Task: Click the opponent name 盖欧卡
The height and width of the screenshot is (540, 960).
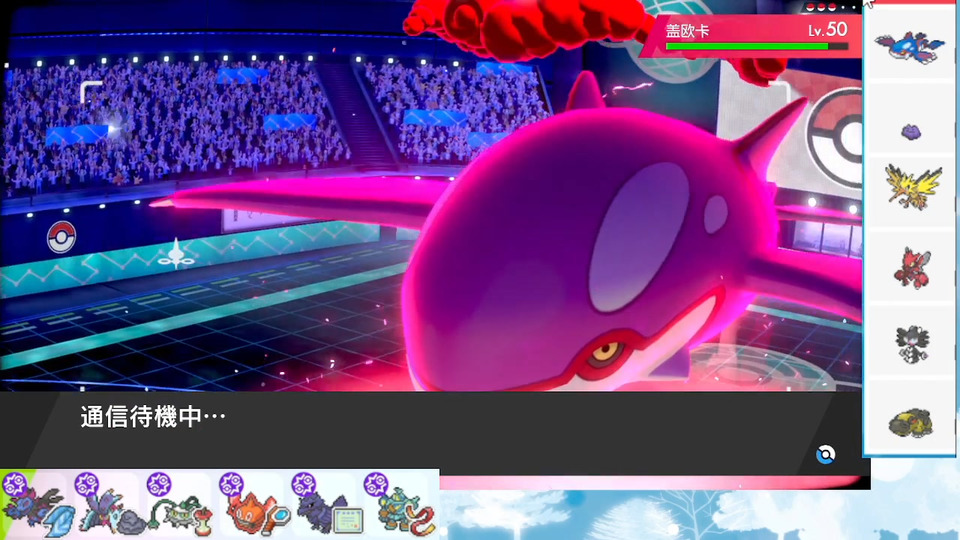Action: [x=688, y=31]
